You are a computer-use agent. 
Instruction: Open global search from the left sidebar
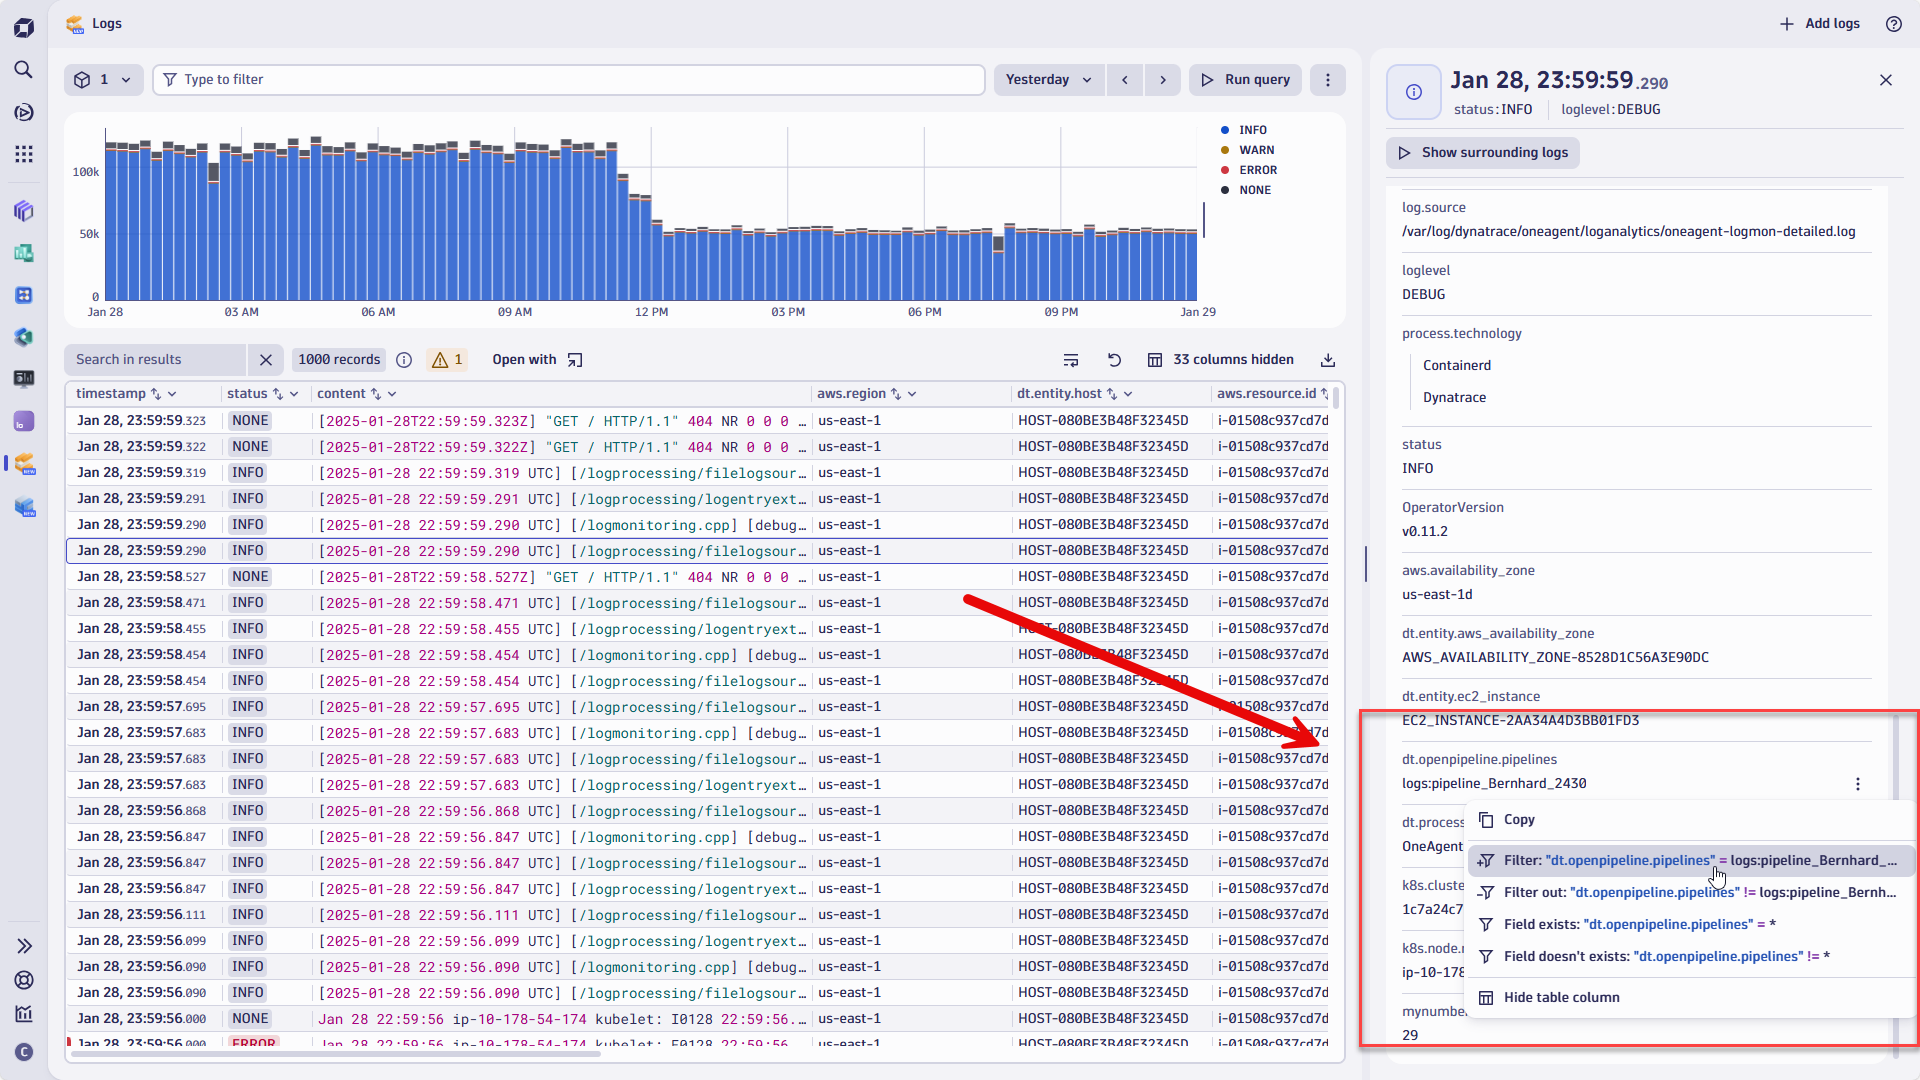[24, 70]
